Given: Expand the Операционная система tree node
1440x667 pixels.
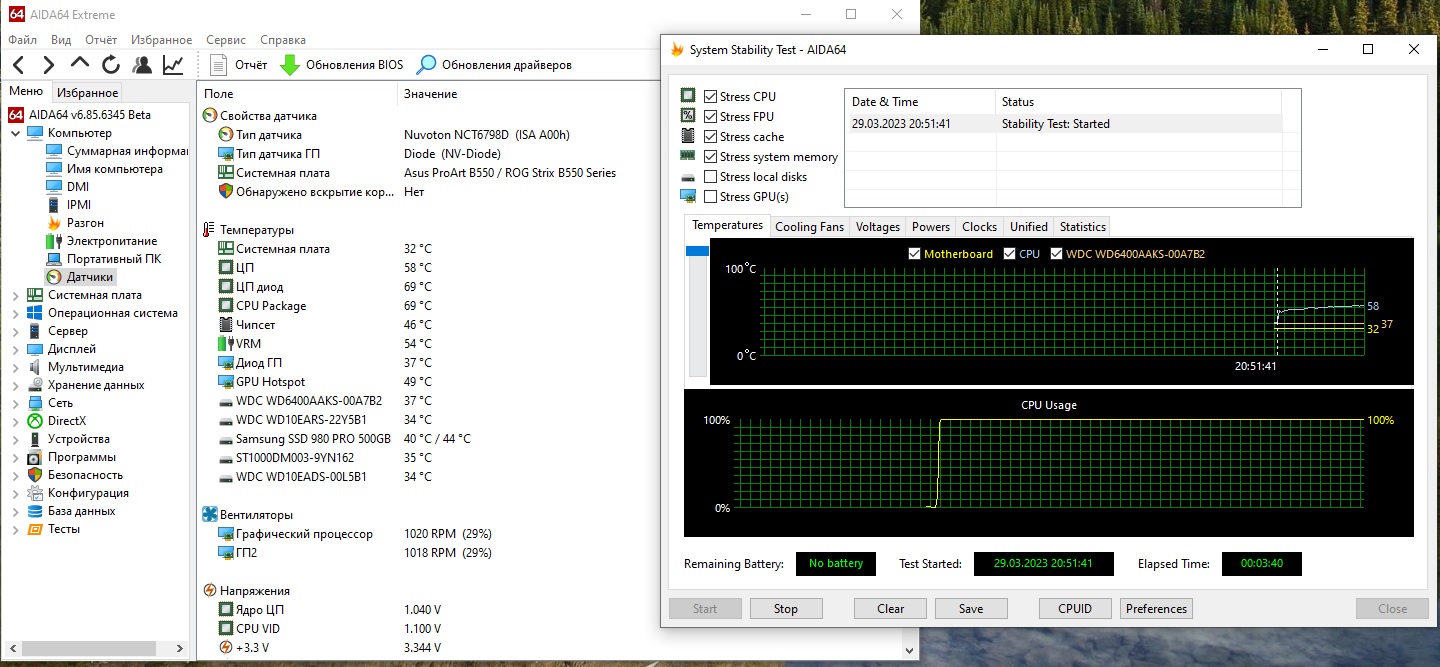Looking at the screenshot, I should 15,313.
